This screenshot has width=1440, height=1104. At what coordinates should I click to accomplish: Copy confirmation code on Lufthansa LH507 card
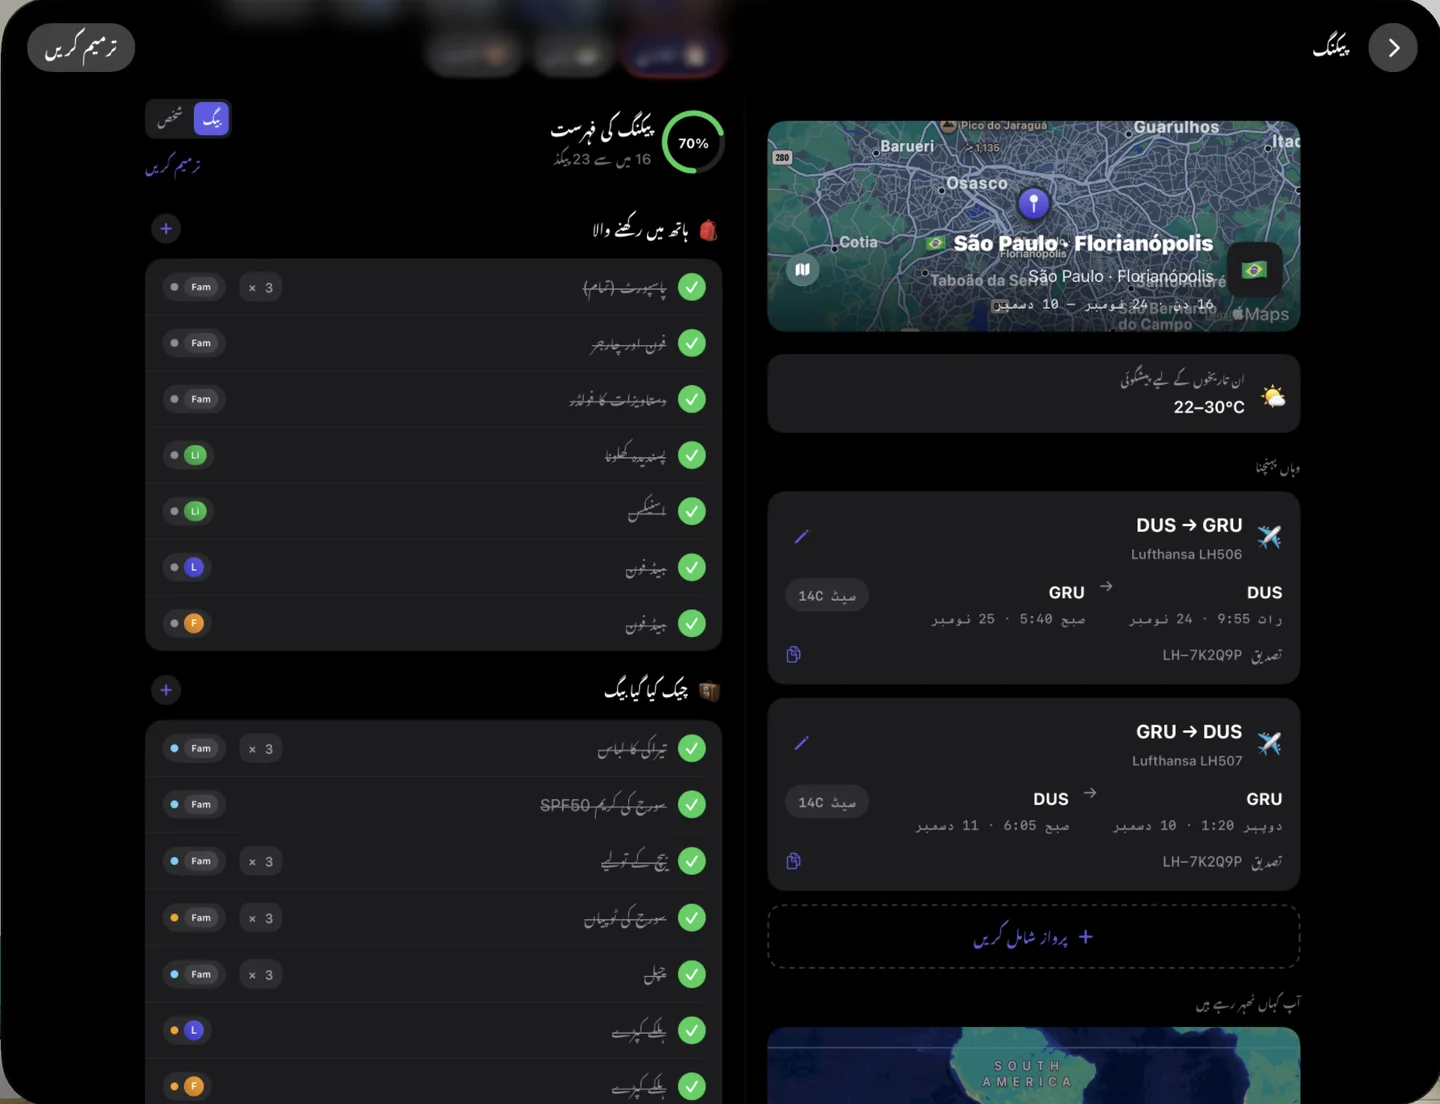794,861
